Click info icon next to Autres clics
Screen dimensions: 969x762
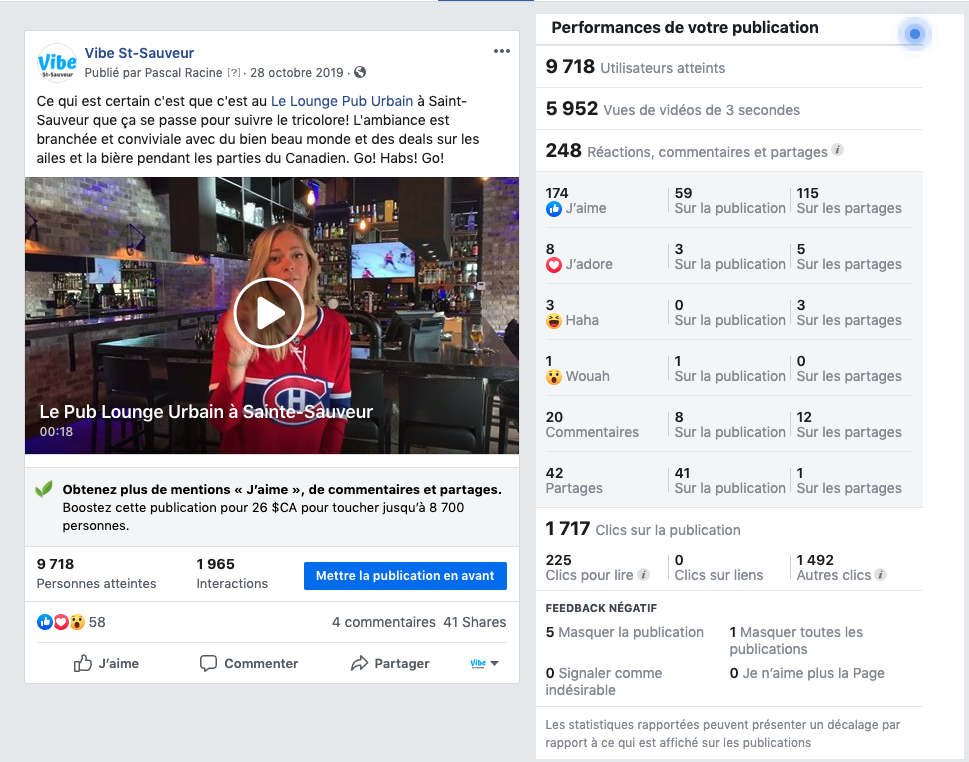[881, 574]
